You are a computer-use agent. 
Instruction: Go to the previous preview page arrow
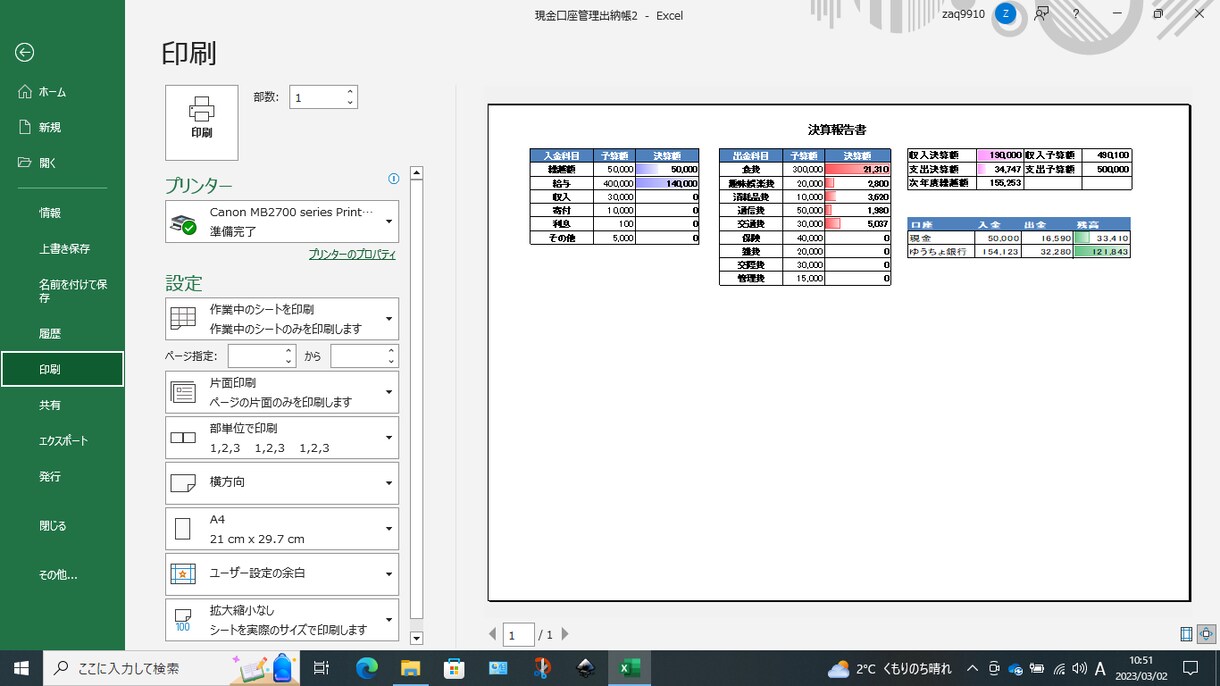click(x=492, y=634)
